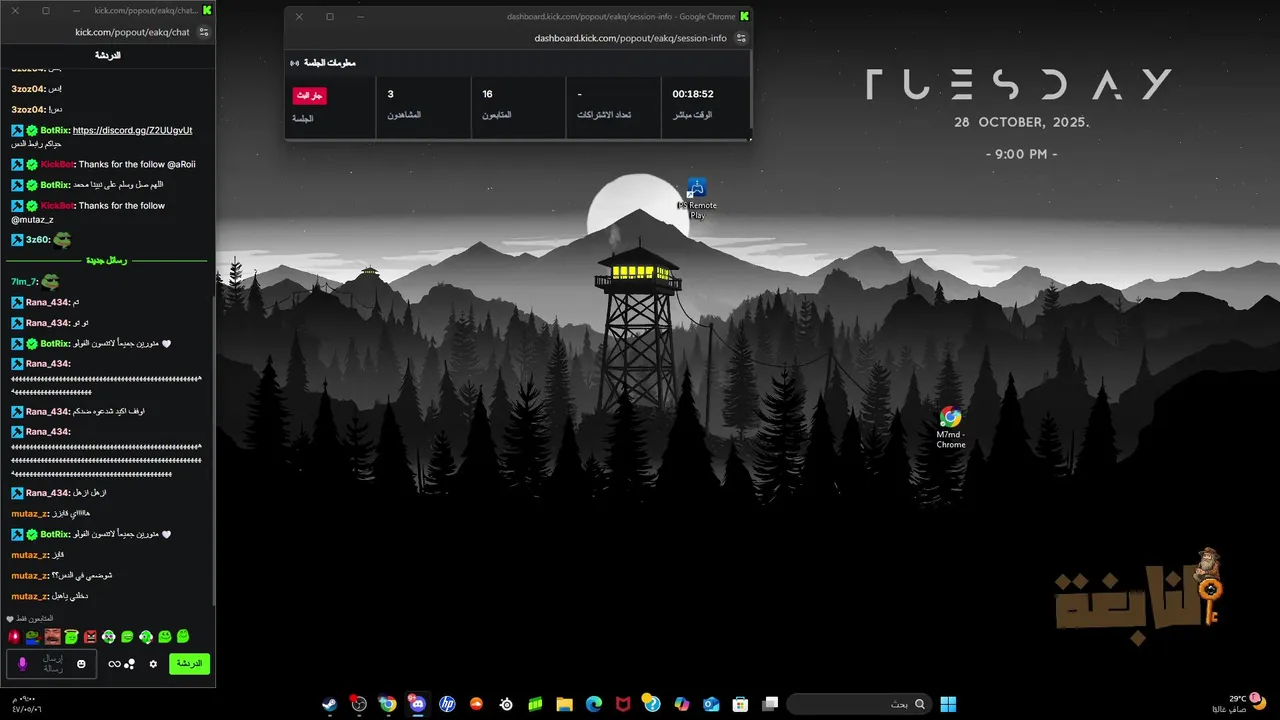Insert the rightmost green smiley emote
Screen dimensions: 1280x720
183,636
